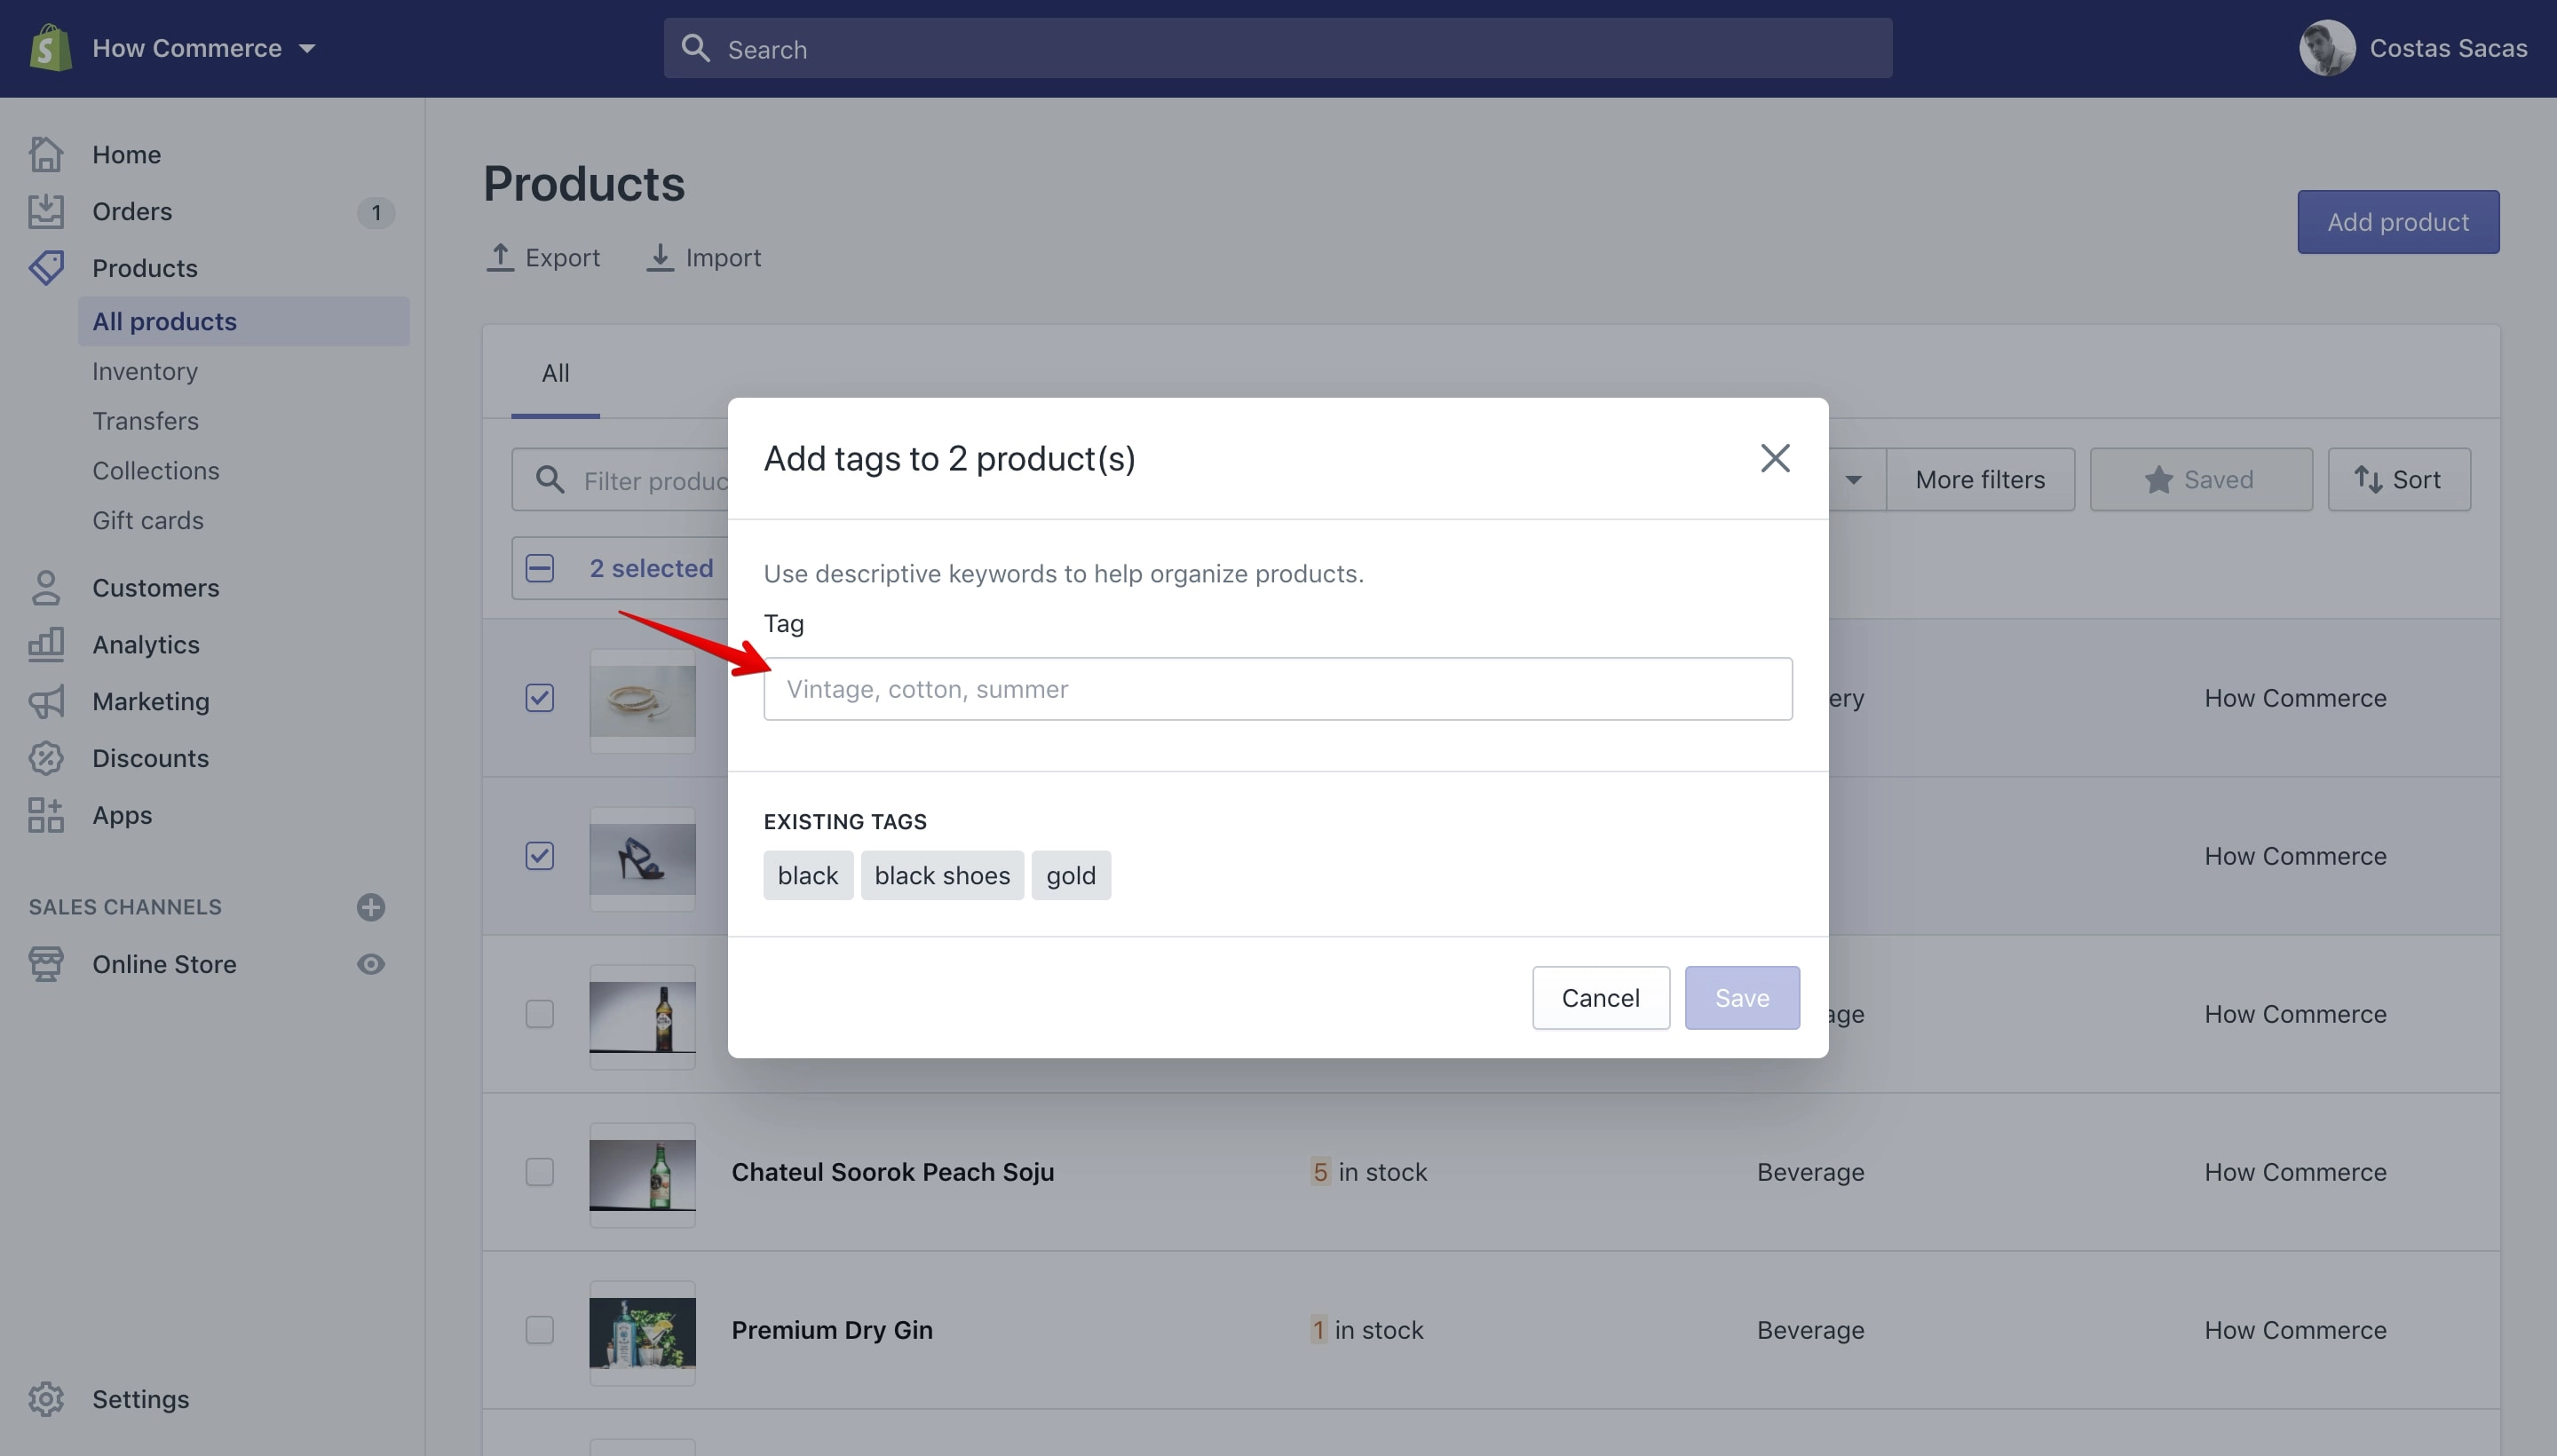
Task: Click the Settings gear icon
Action: tap(46, 1399)
